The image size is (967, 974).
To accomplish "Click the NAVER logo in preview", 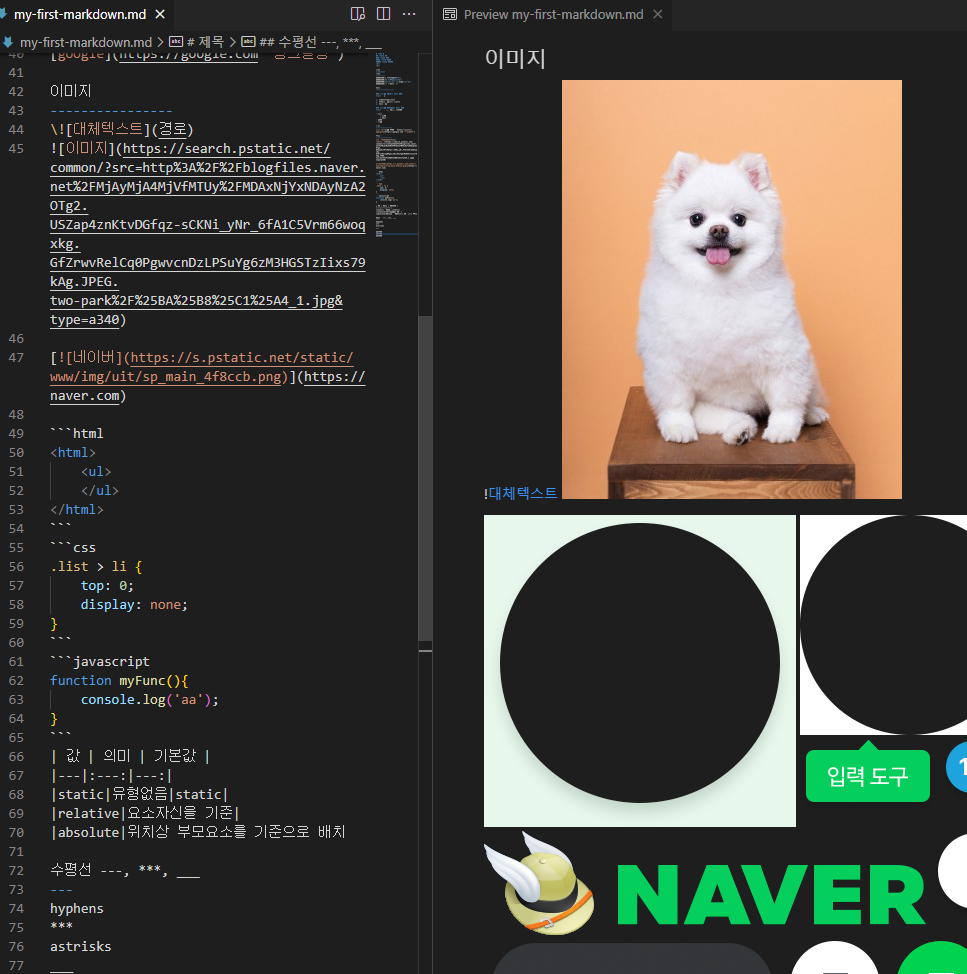I will (x=771, y=895).
